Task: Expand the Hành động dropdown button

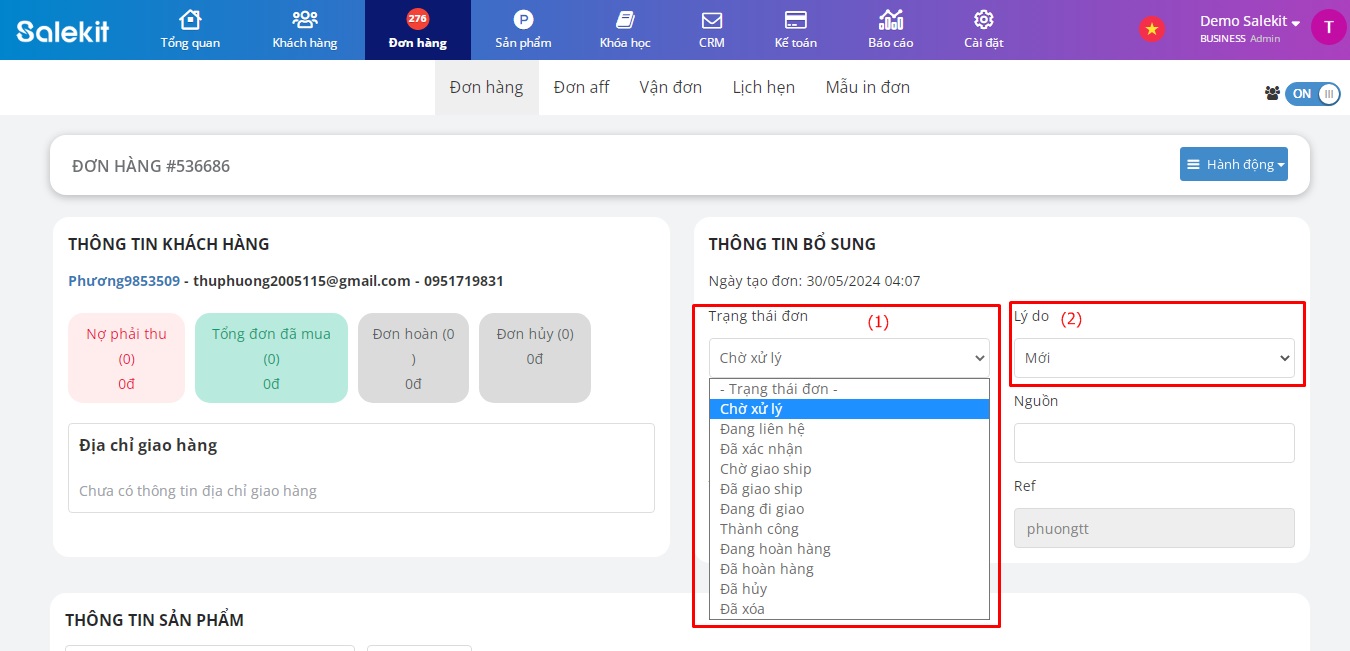Action: [1233, 165]
